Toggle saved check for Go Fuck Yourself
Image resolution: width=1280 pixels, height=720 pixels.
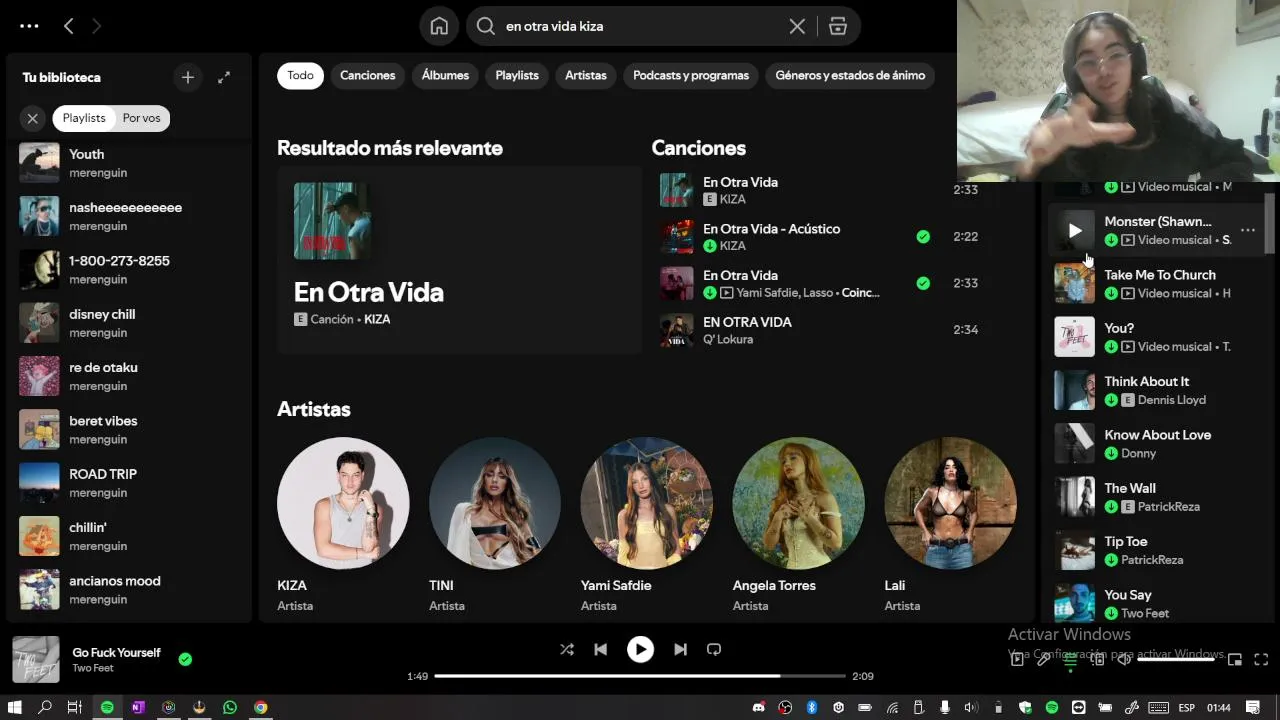[185, 659]
